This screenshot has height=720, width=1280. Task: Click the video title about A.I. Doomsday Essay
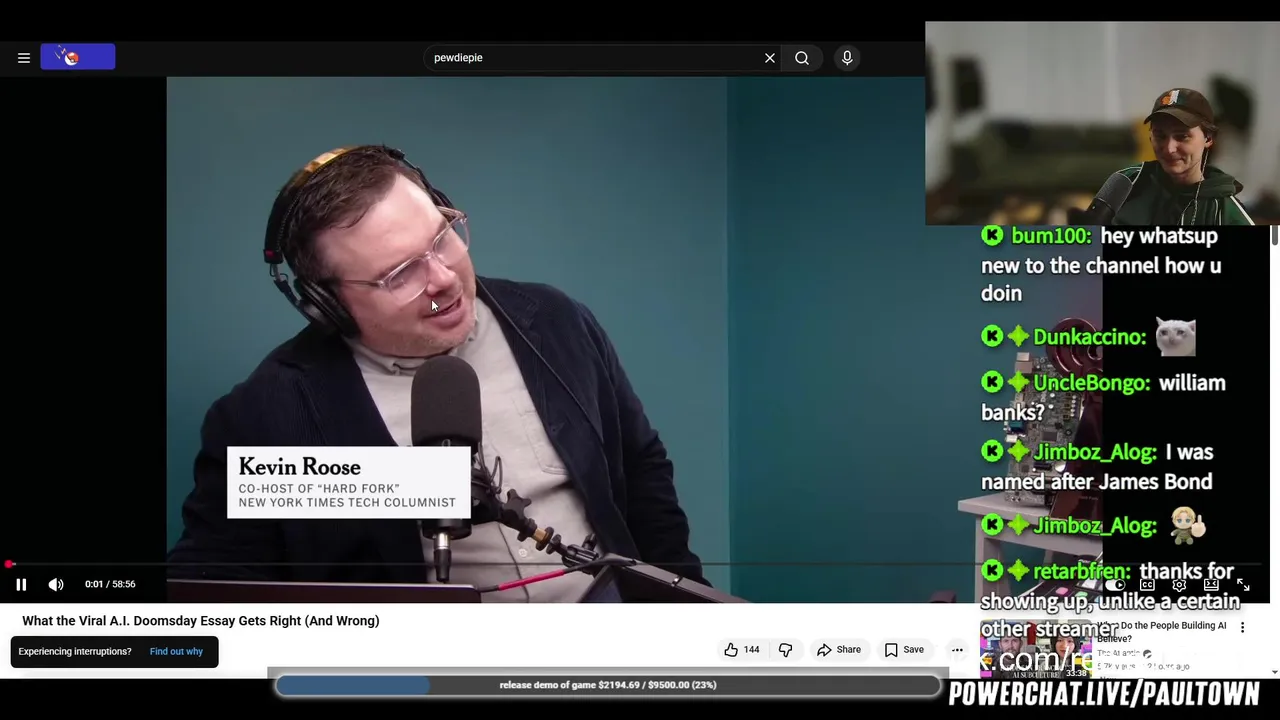[201, 621]
